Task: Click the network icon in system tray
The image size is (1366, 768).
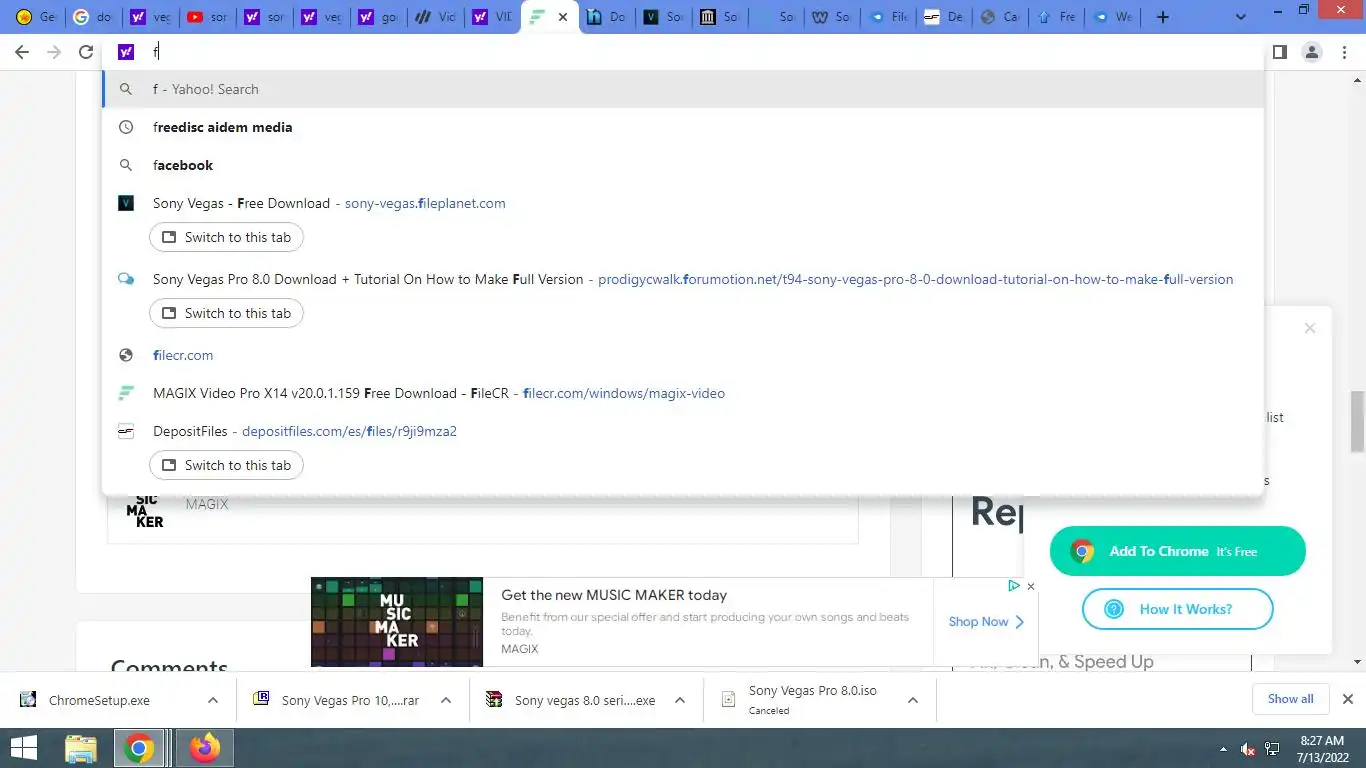Action: point(1273,749)
